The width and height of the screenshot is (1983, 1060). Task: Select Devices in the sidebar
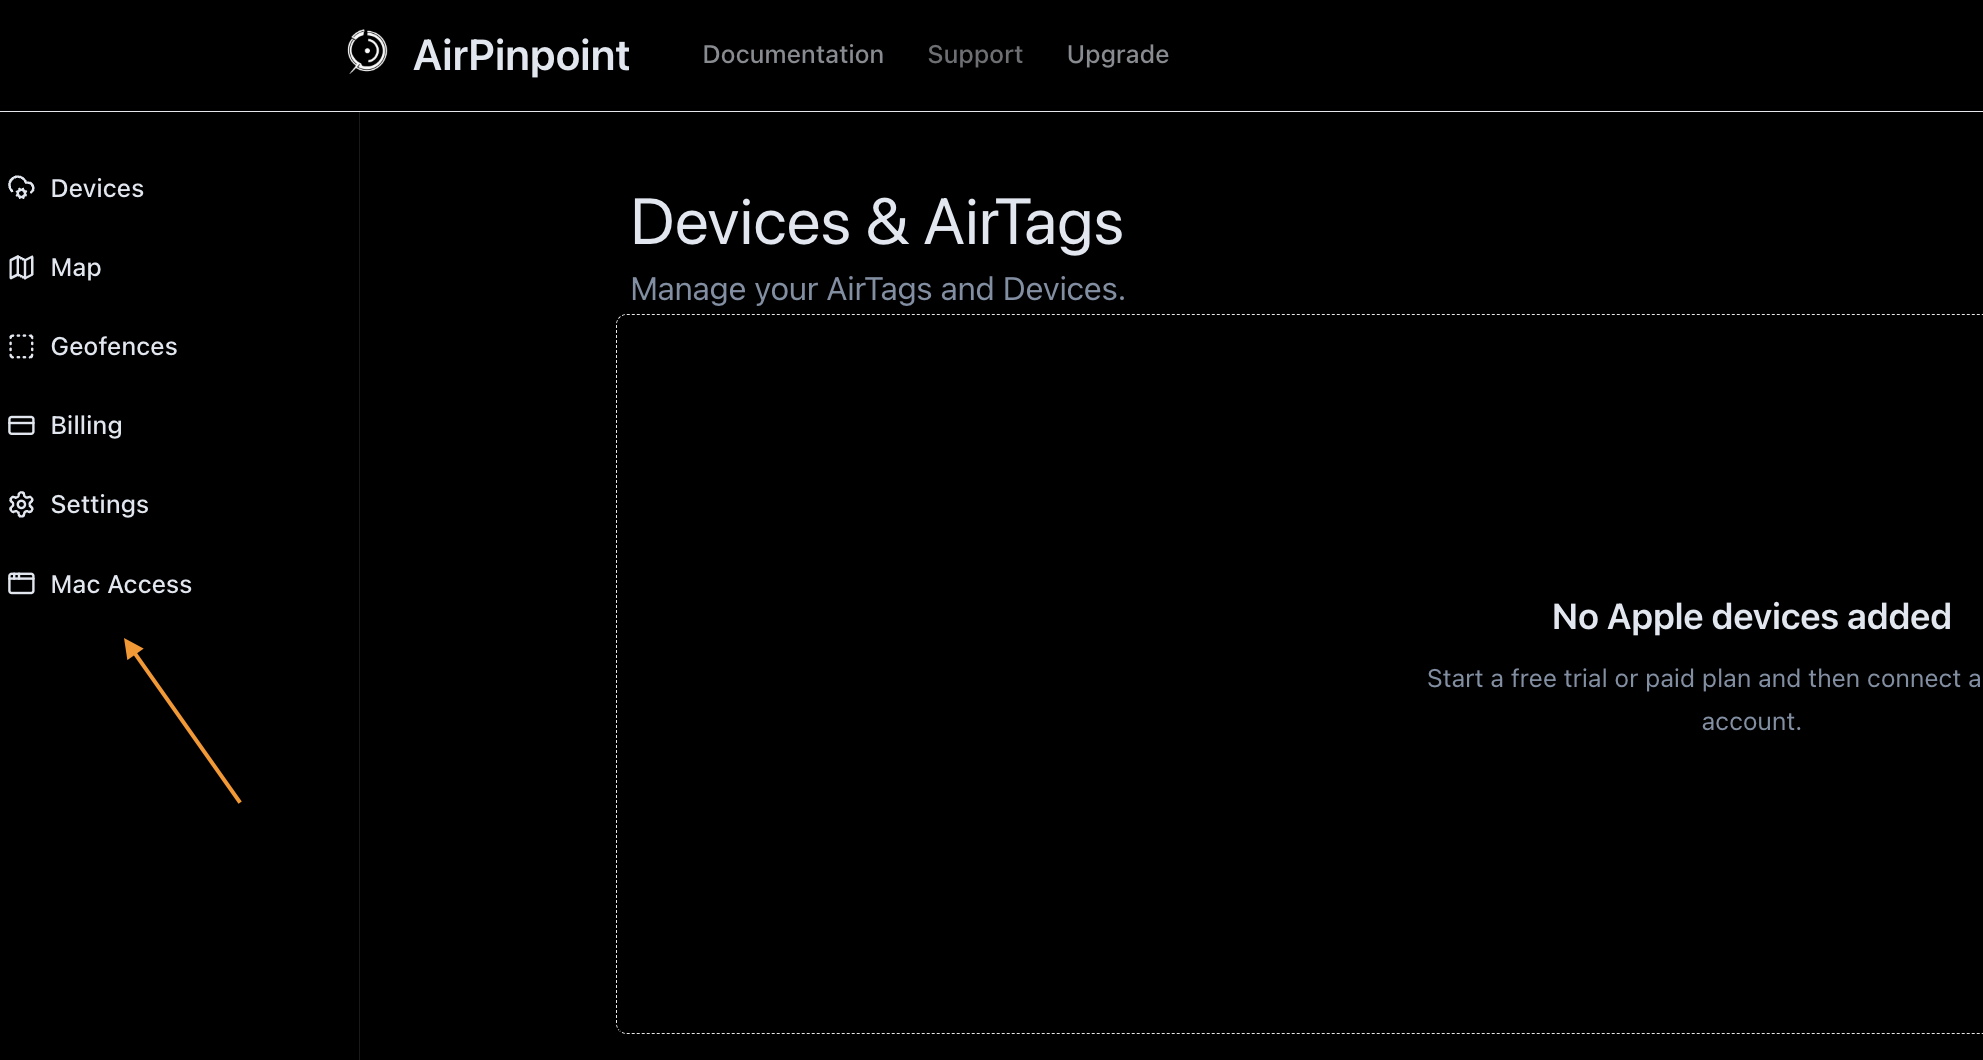pyautogui.click(x=97, y=188)
